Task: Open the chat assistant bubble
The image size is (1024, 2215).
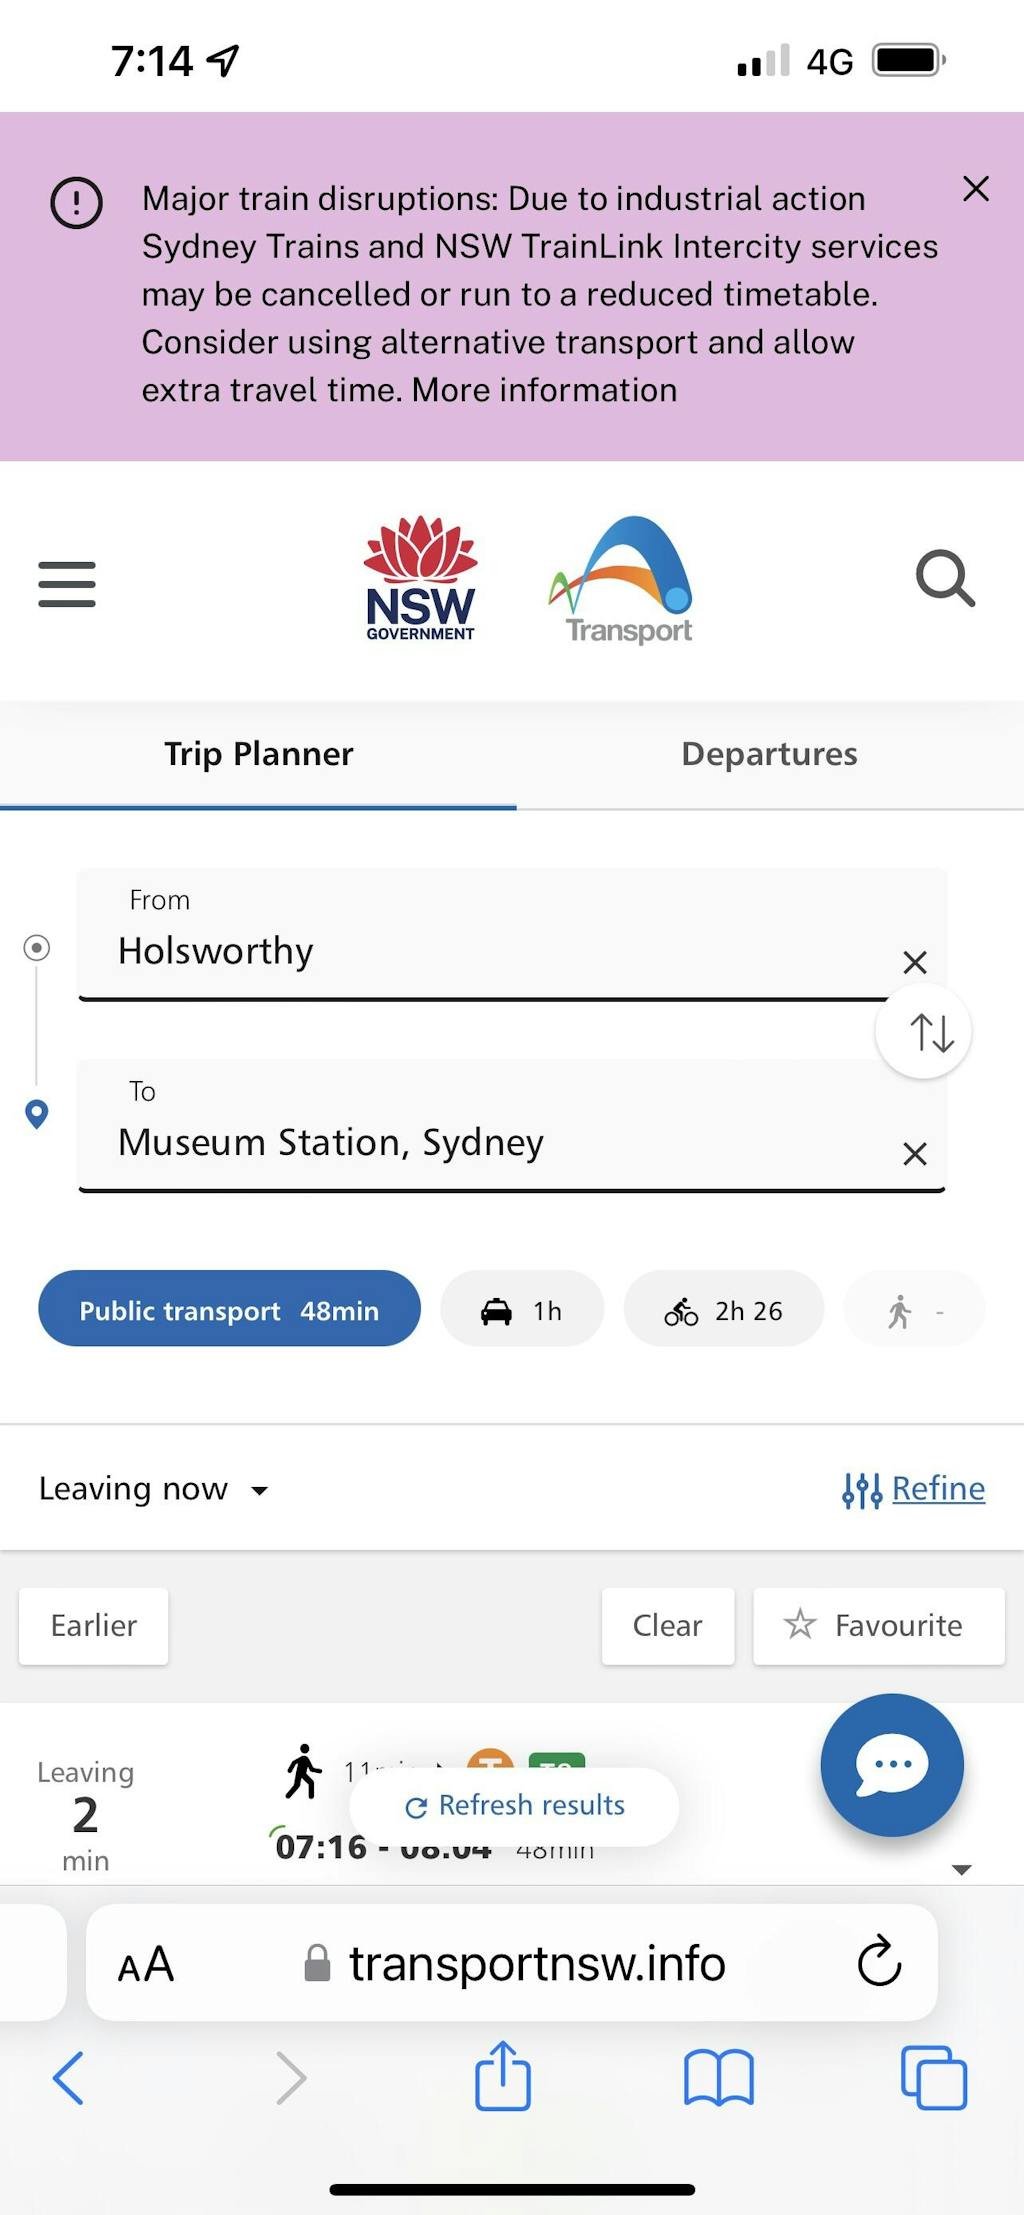Action: click(891, 1765)
